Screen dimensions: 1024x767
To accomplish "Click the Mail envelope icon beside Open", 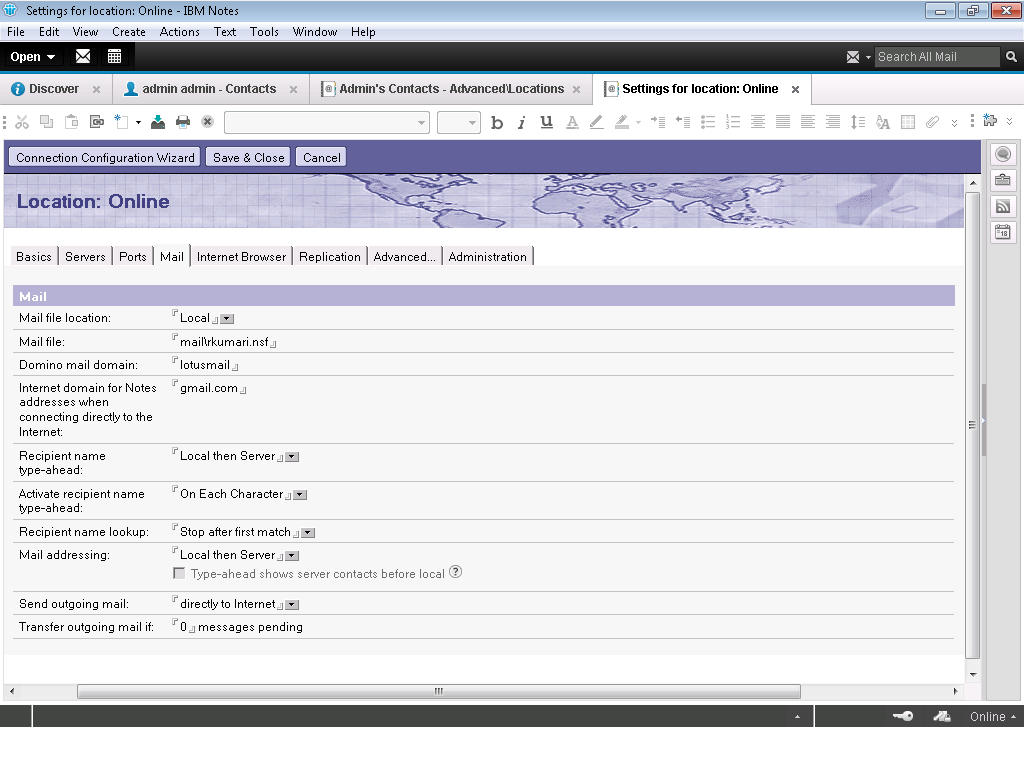I will [x=83, y=57].
